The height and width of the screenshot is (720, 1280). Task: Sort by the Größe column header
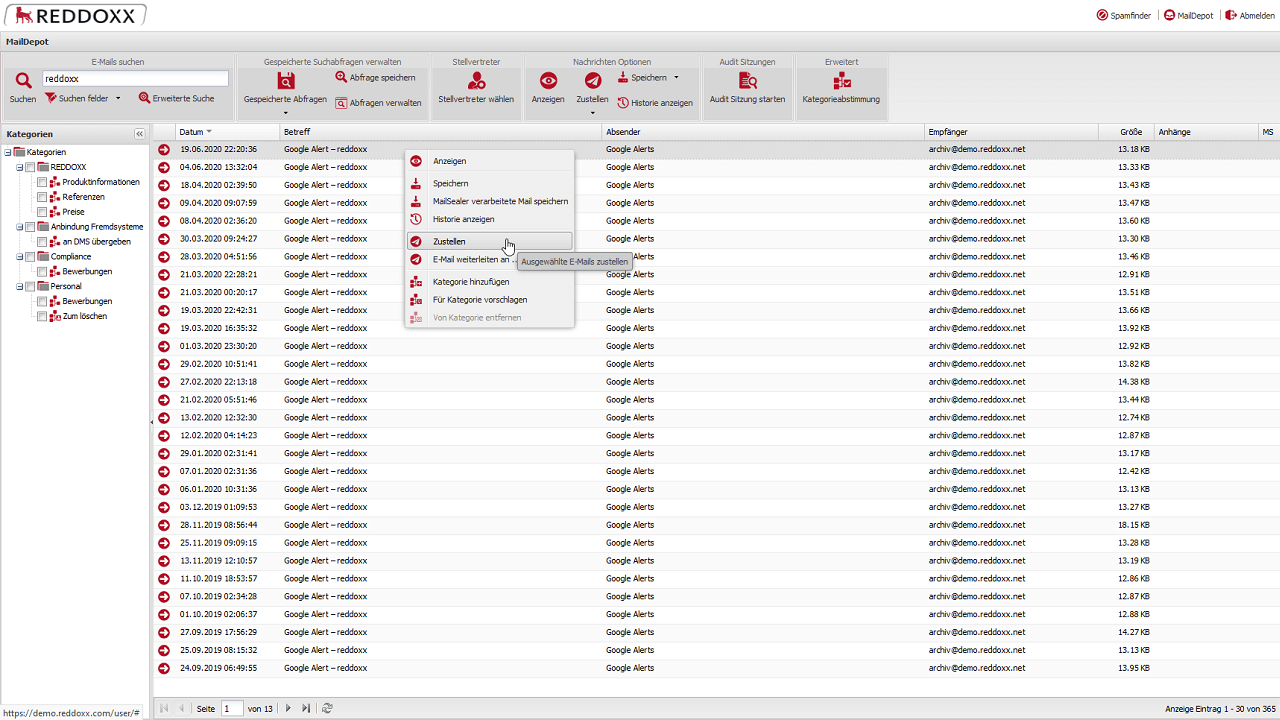point(1125,132)
